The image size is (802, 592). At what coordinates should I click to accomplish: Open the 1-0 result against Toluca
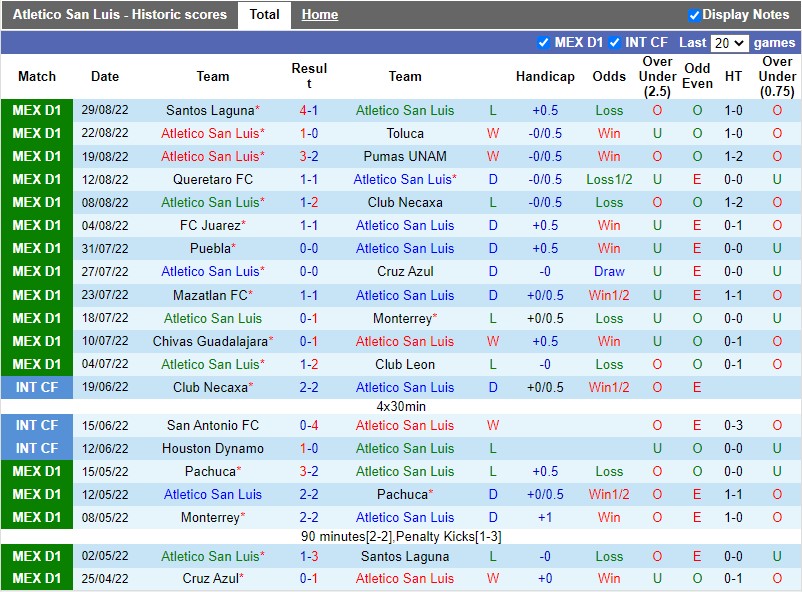309,134
